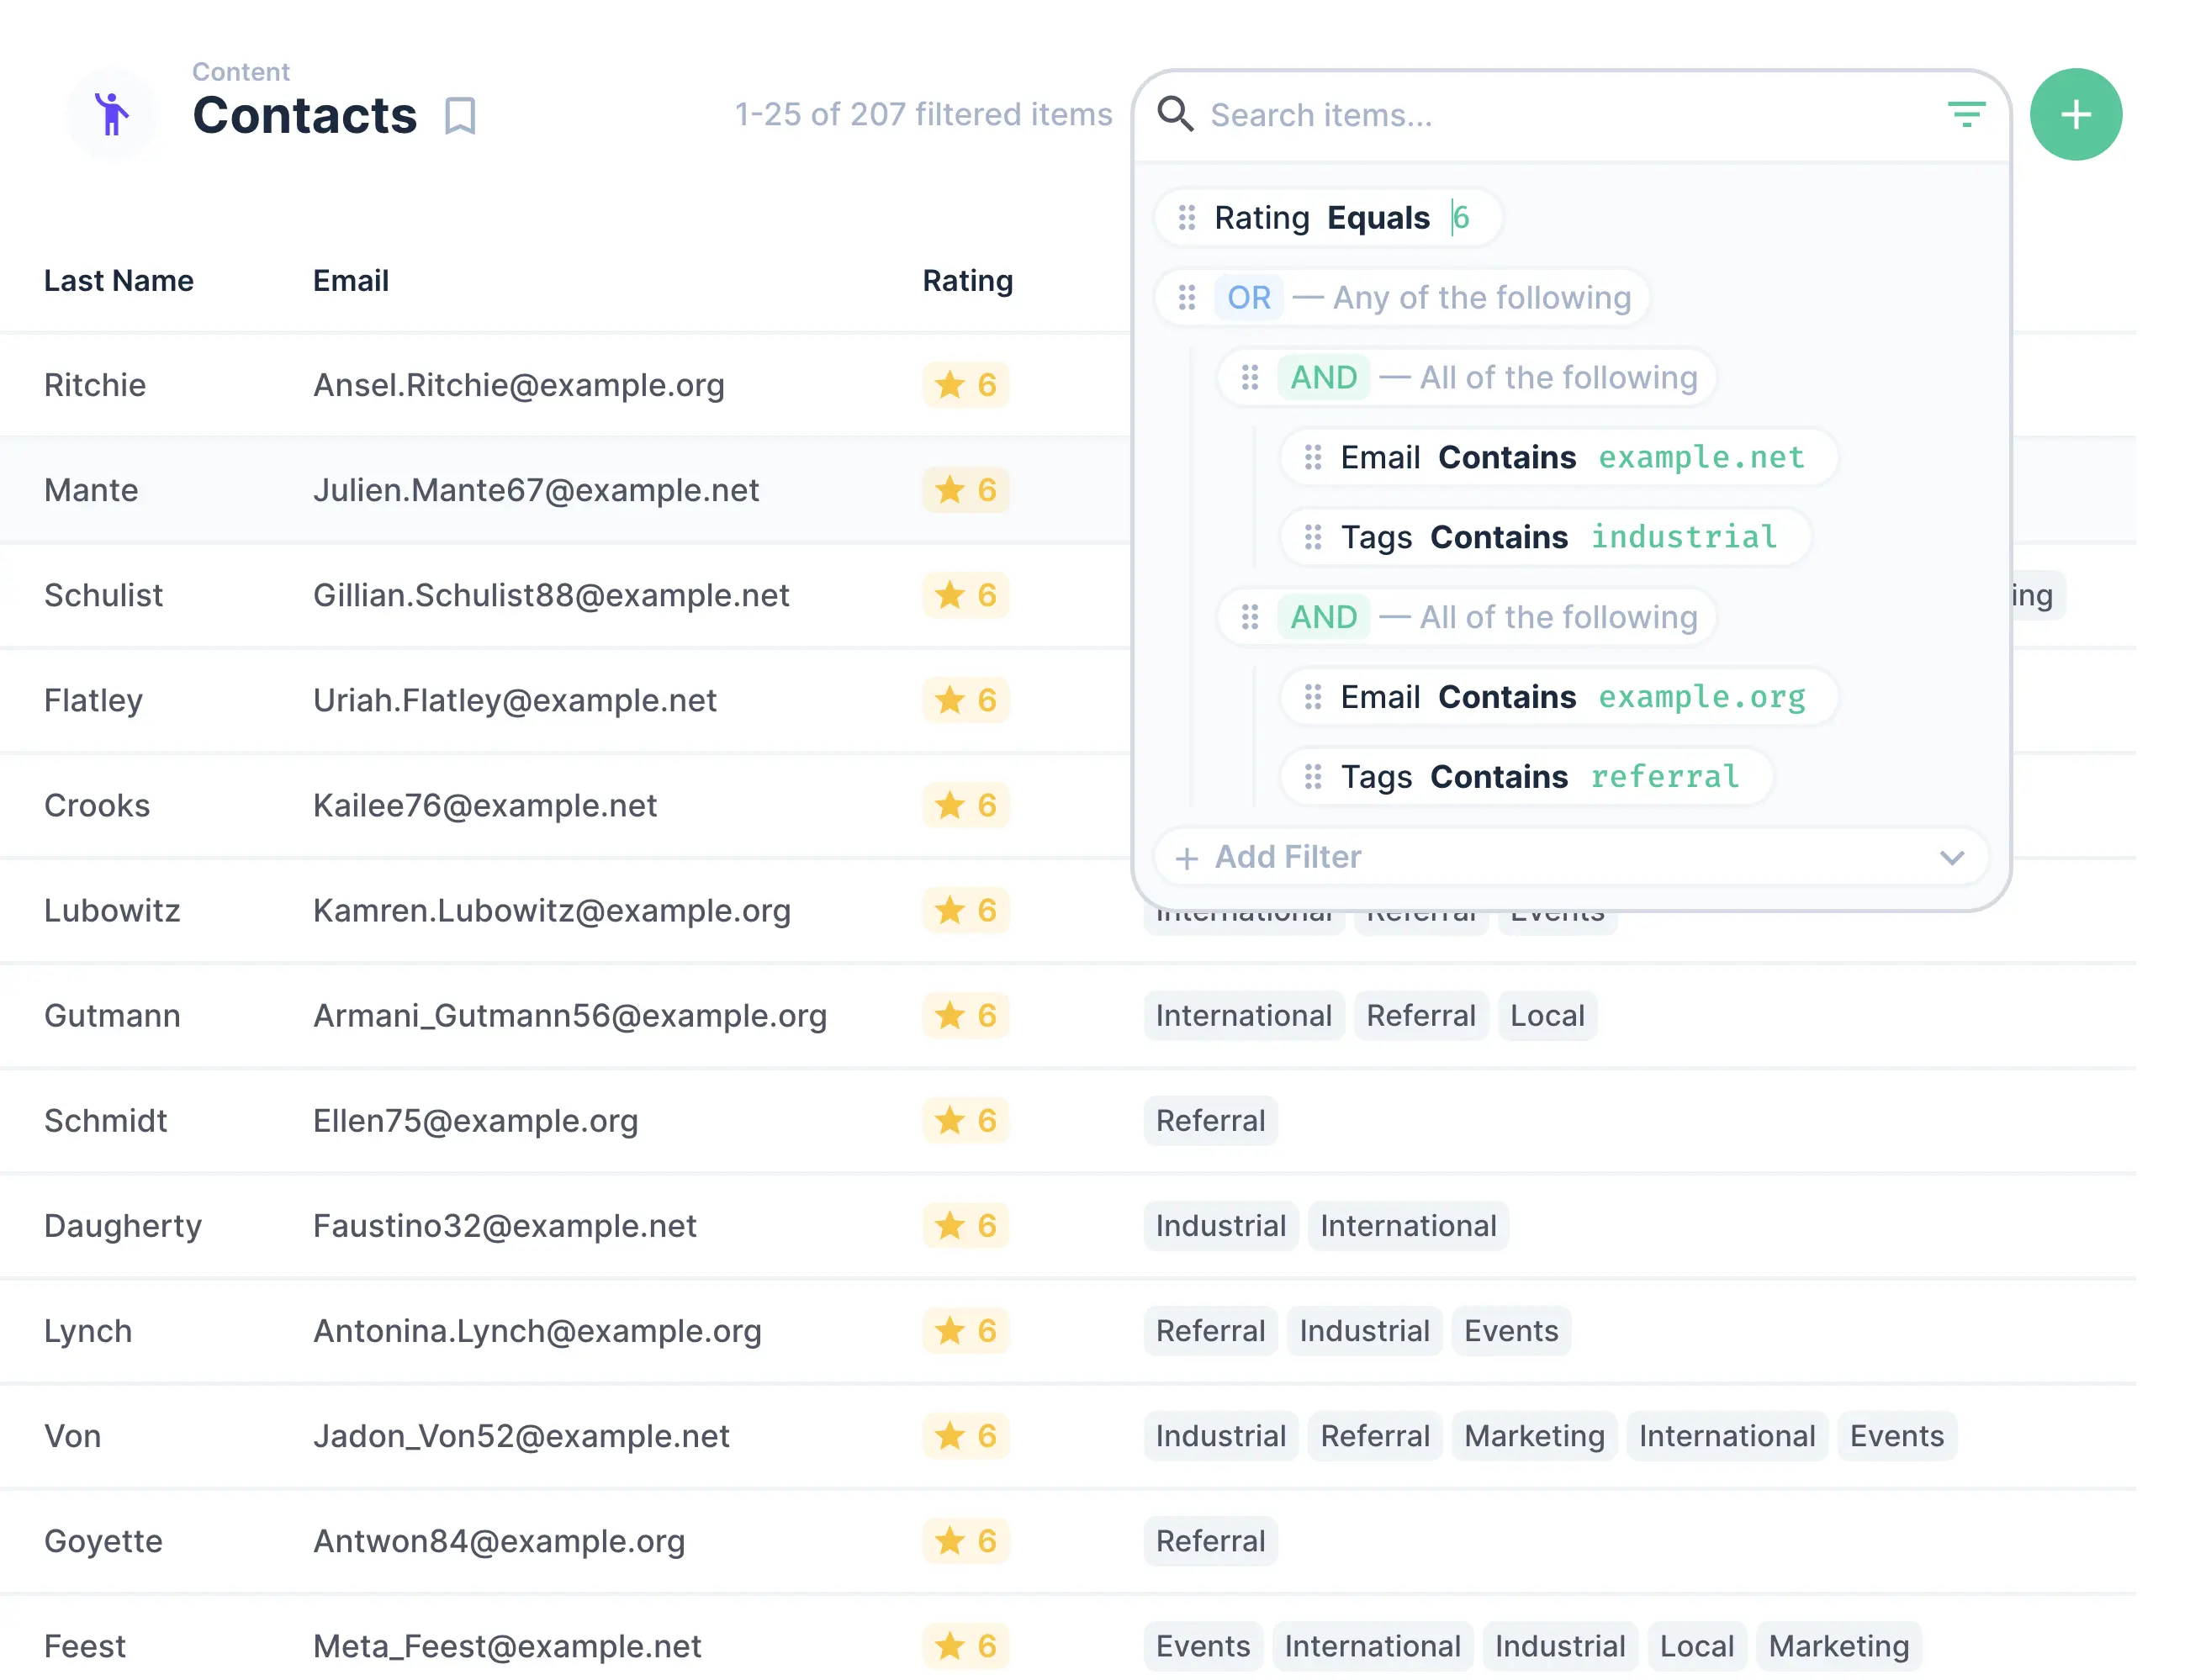Click the bookmark icon beside Contacts

(x=459, y=116)
